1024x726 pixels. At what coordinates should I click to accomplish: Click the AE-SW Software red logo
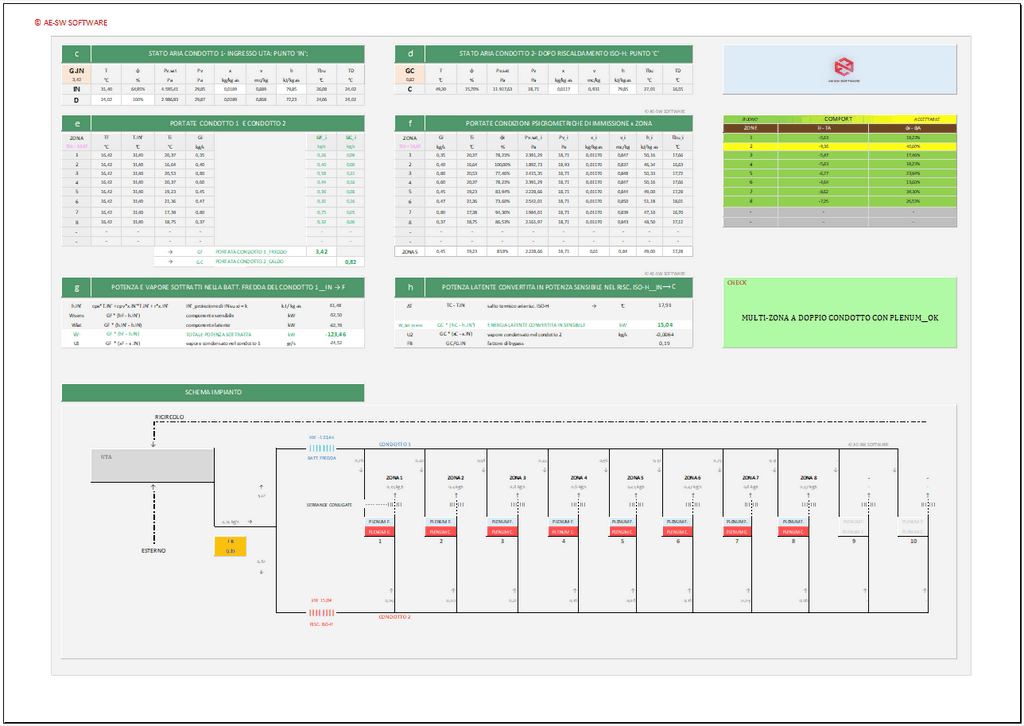pos(845,68)
